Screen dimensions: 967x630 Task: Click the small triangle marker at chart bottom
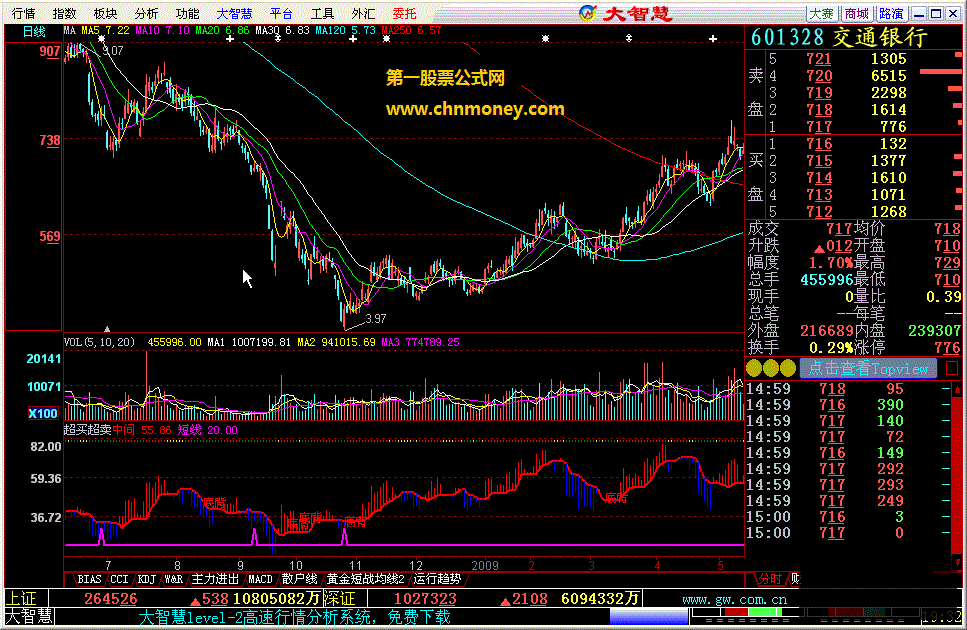(107, 329)
